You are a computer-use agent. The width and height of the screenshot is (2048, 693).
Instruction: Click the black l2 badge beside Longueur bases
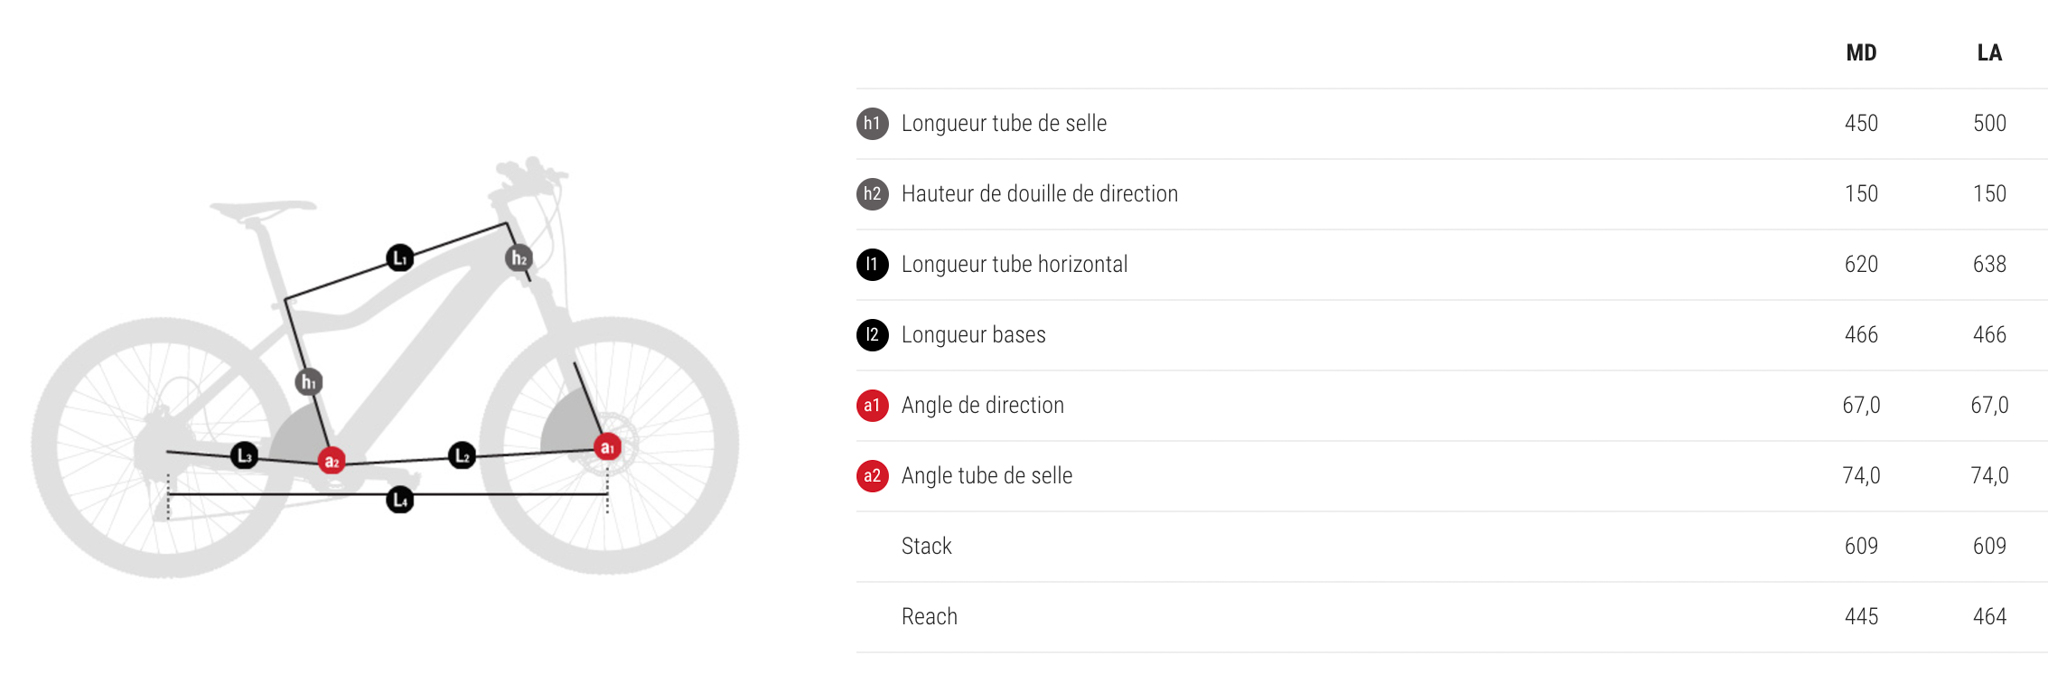(x=872, y=335)
